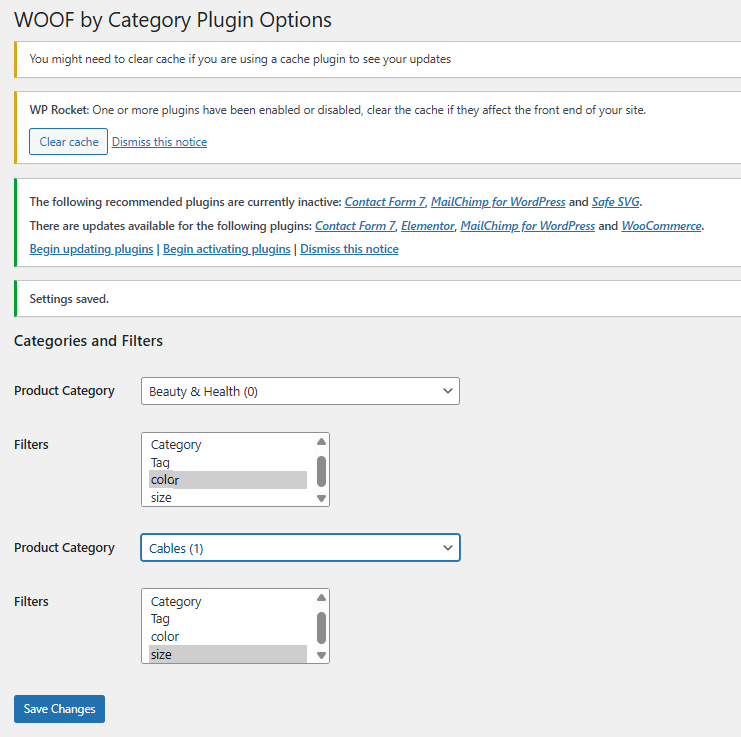Screen dimensions: 741x737
Task: Open the Cables (1) category dropdown
Action: (x=300, y=548)
